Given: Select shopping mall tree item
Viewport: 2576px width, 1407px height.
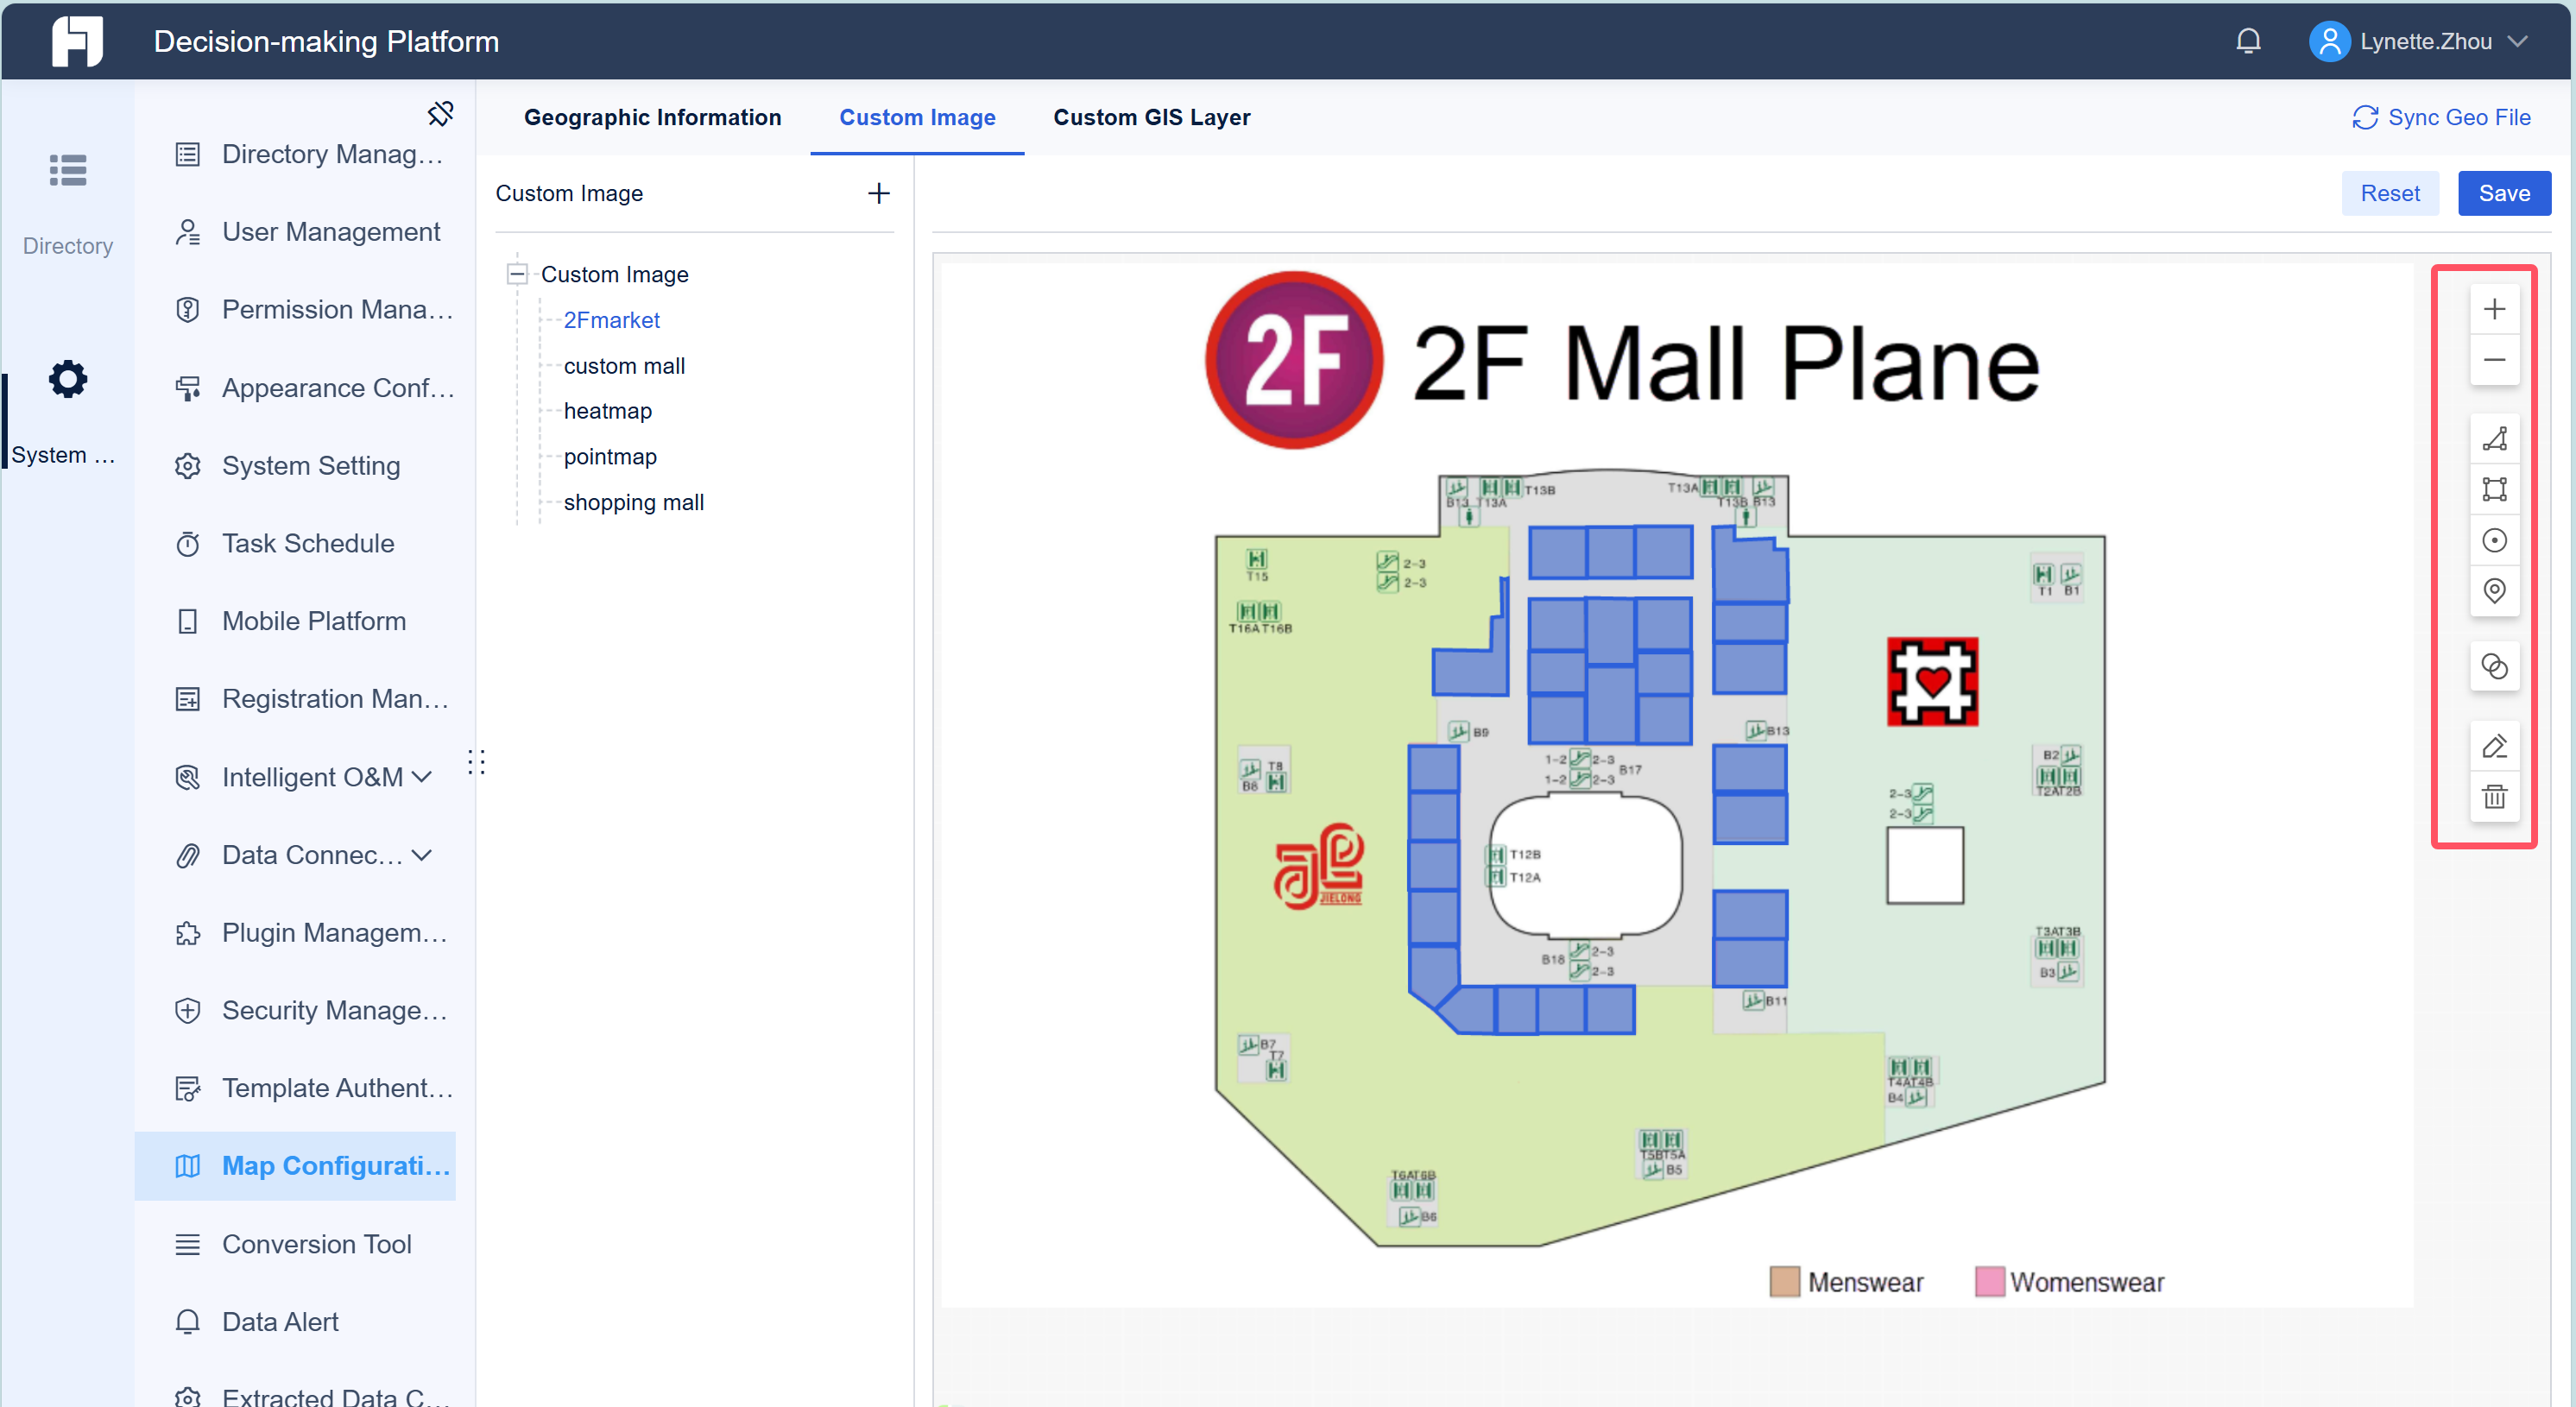Looking at the screenshot, I should [x=633, y=502].
